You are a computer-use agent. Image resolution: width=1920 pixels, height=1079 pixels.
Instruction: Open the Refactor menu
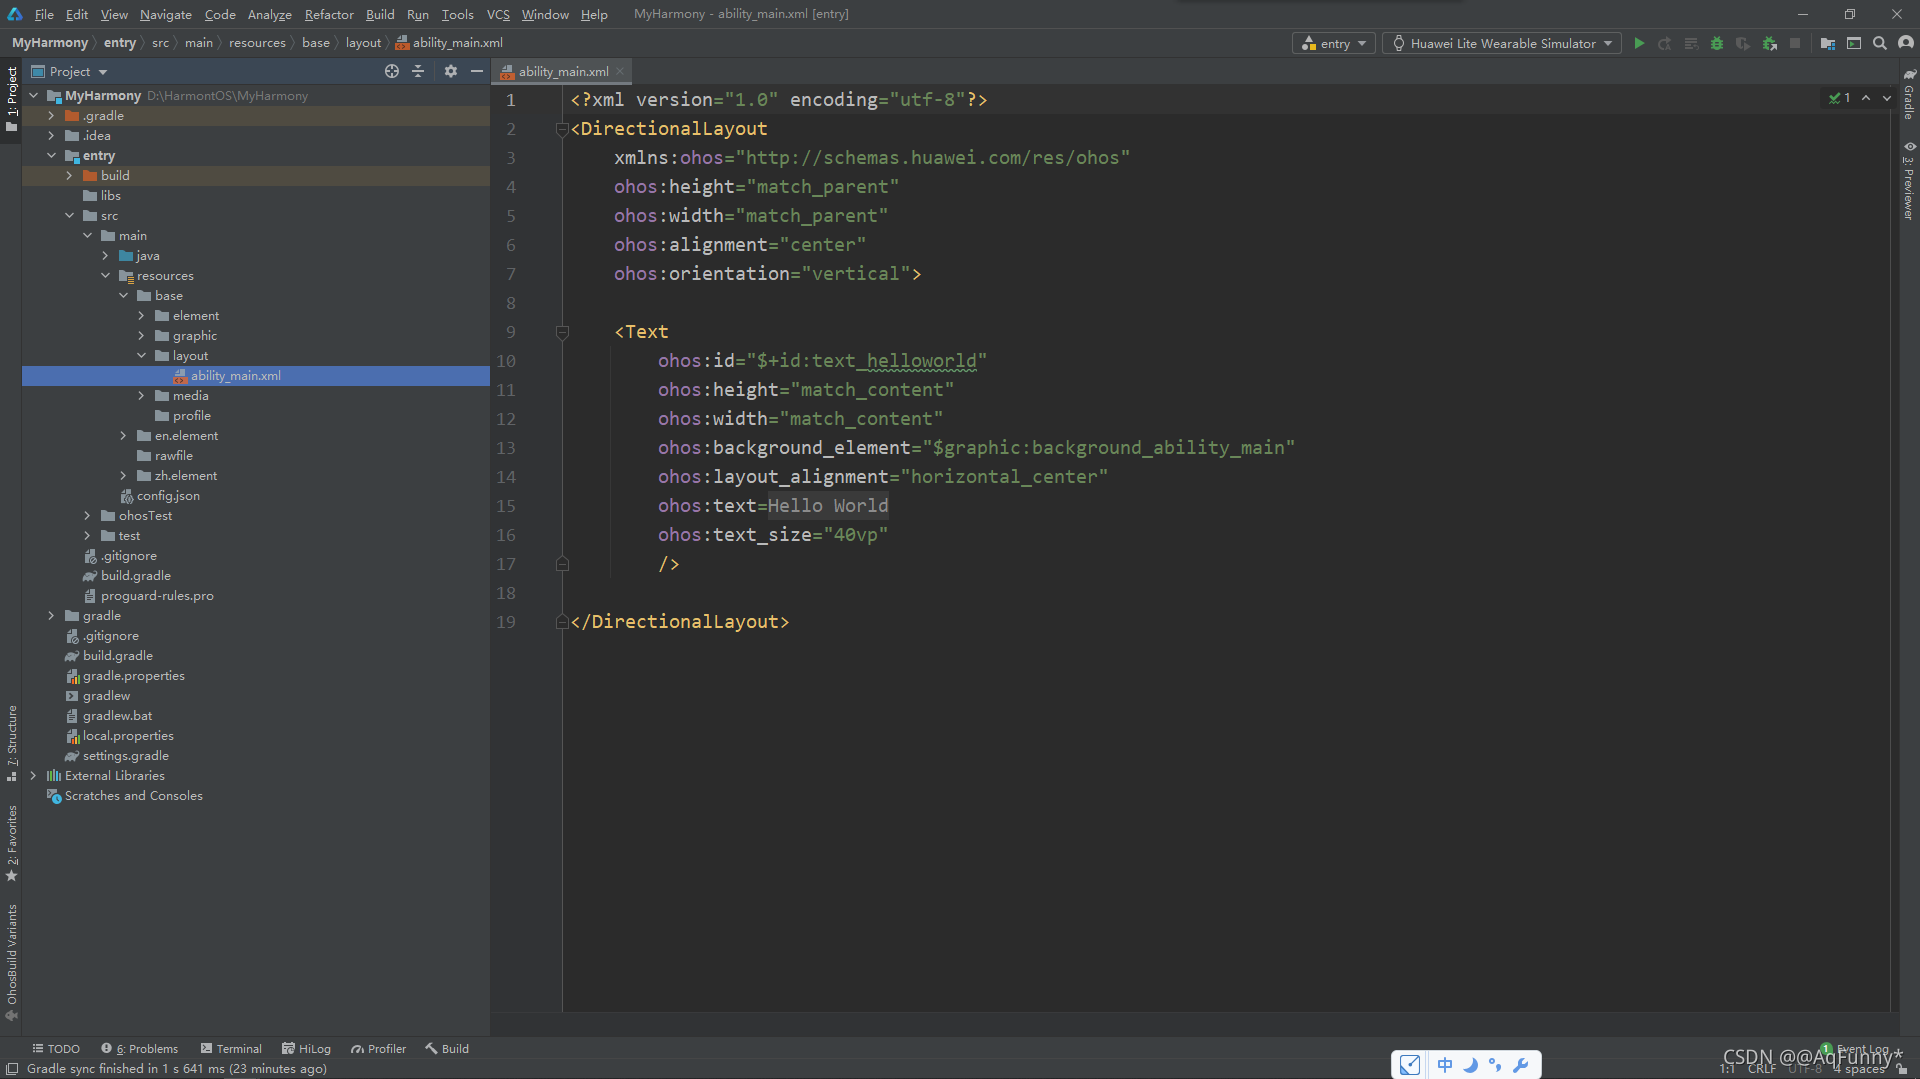(x=329, y=14)
